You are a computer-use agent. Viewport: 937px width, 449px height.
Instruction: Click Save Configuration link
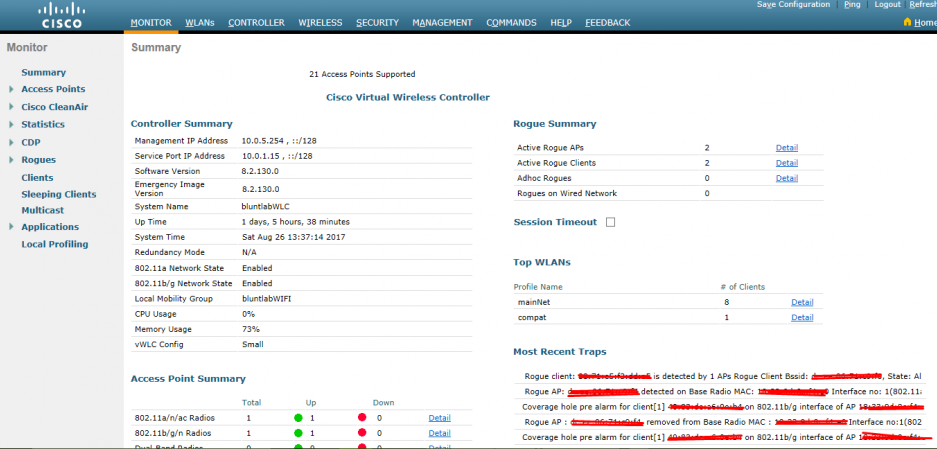pyautogui.click(x=794, y=4)
